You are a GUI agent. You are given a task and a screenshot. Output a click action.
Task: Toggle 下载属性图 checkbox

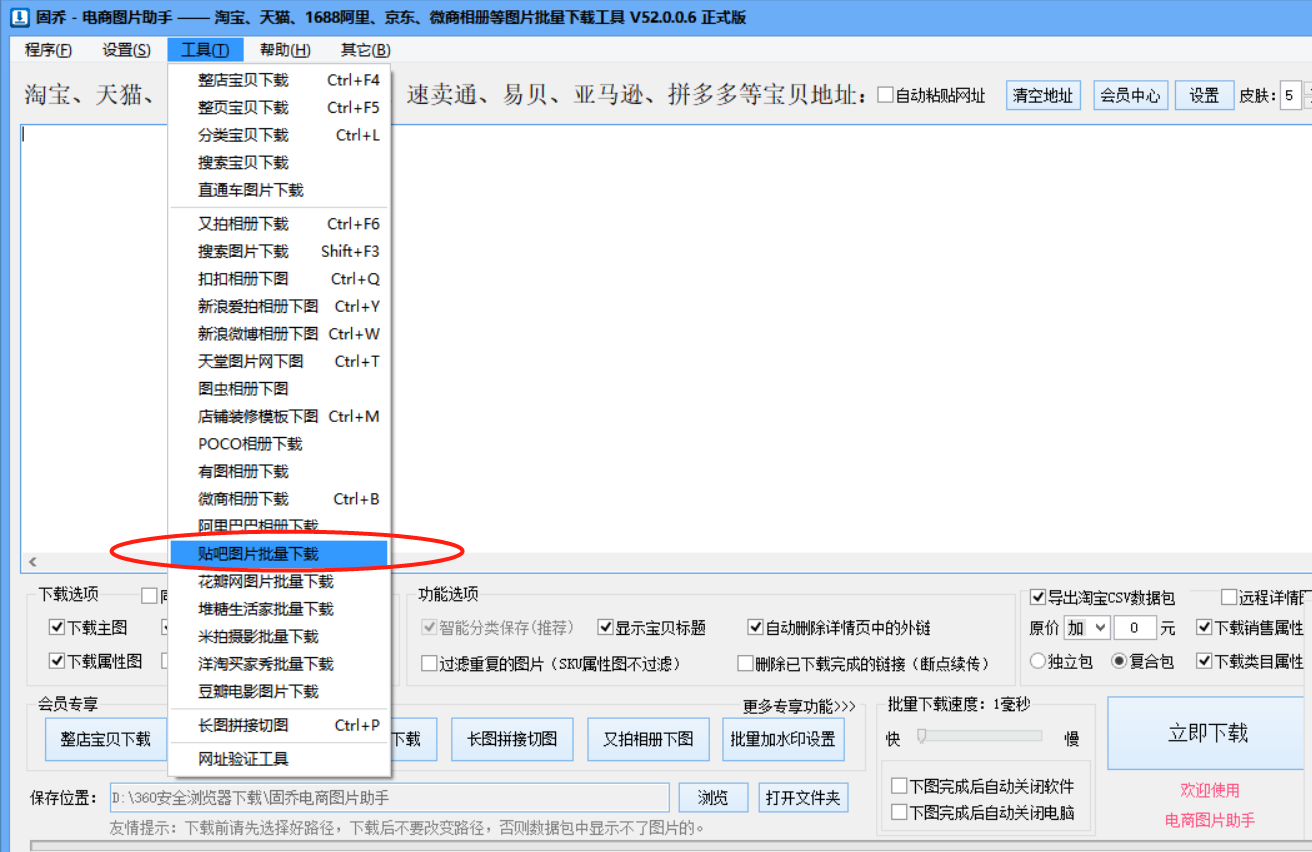(x=57, y=661)
